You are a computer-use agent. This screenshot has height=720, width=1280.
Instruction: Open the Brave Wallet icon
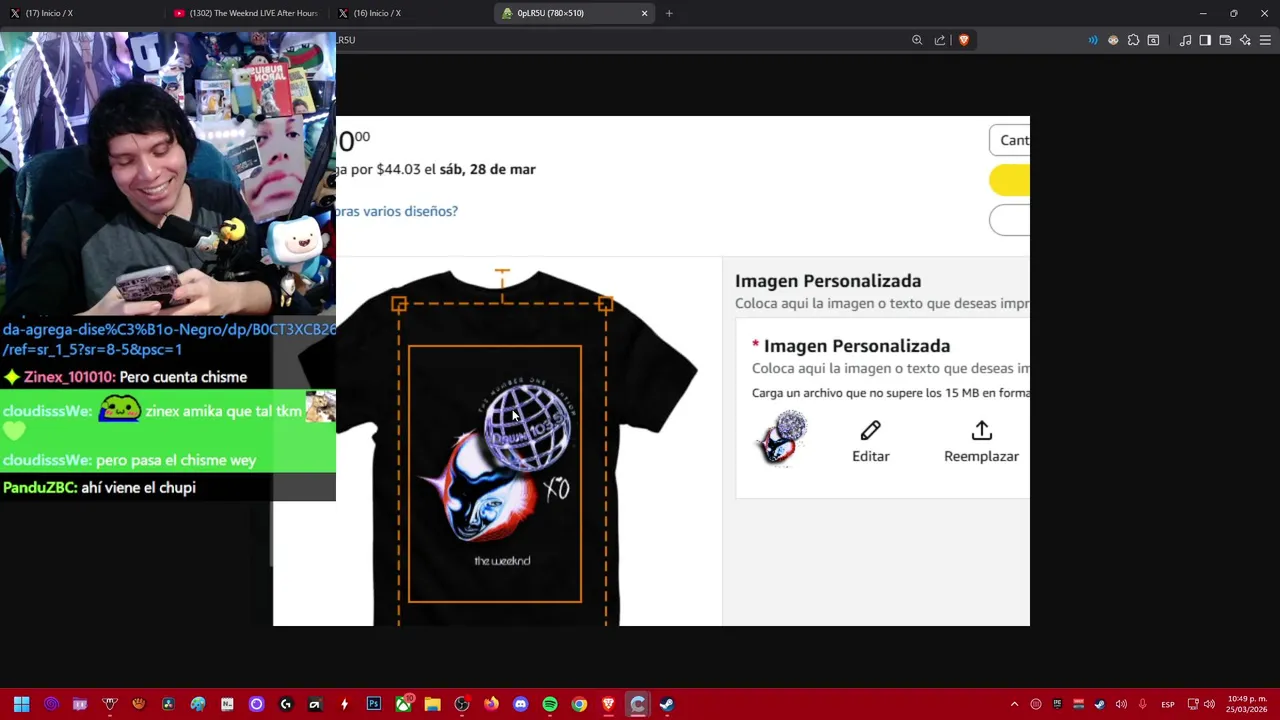pyautogui.click(x=1225, y=40)
